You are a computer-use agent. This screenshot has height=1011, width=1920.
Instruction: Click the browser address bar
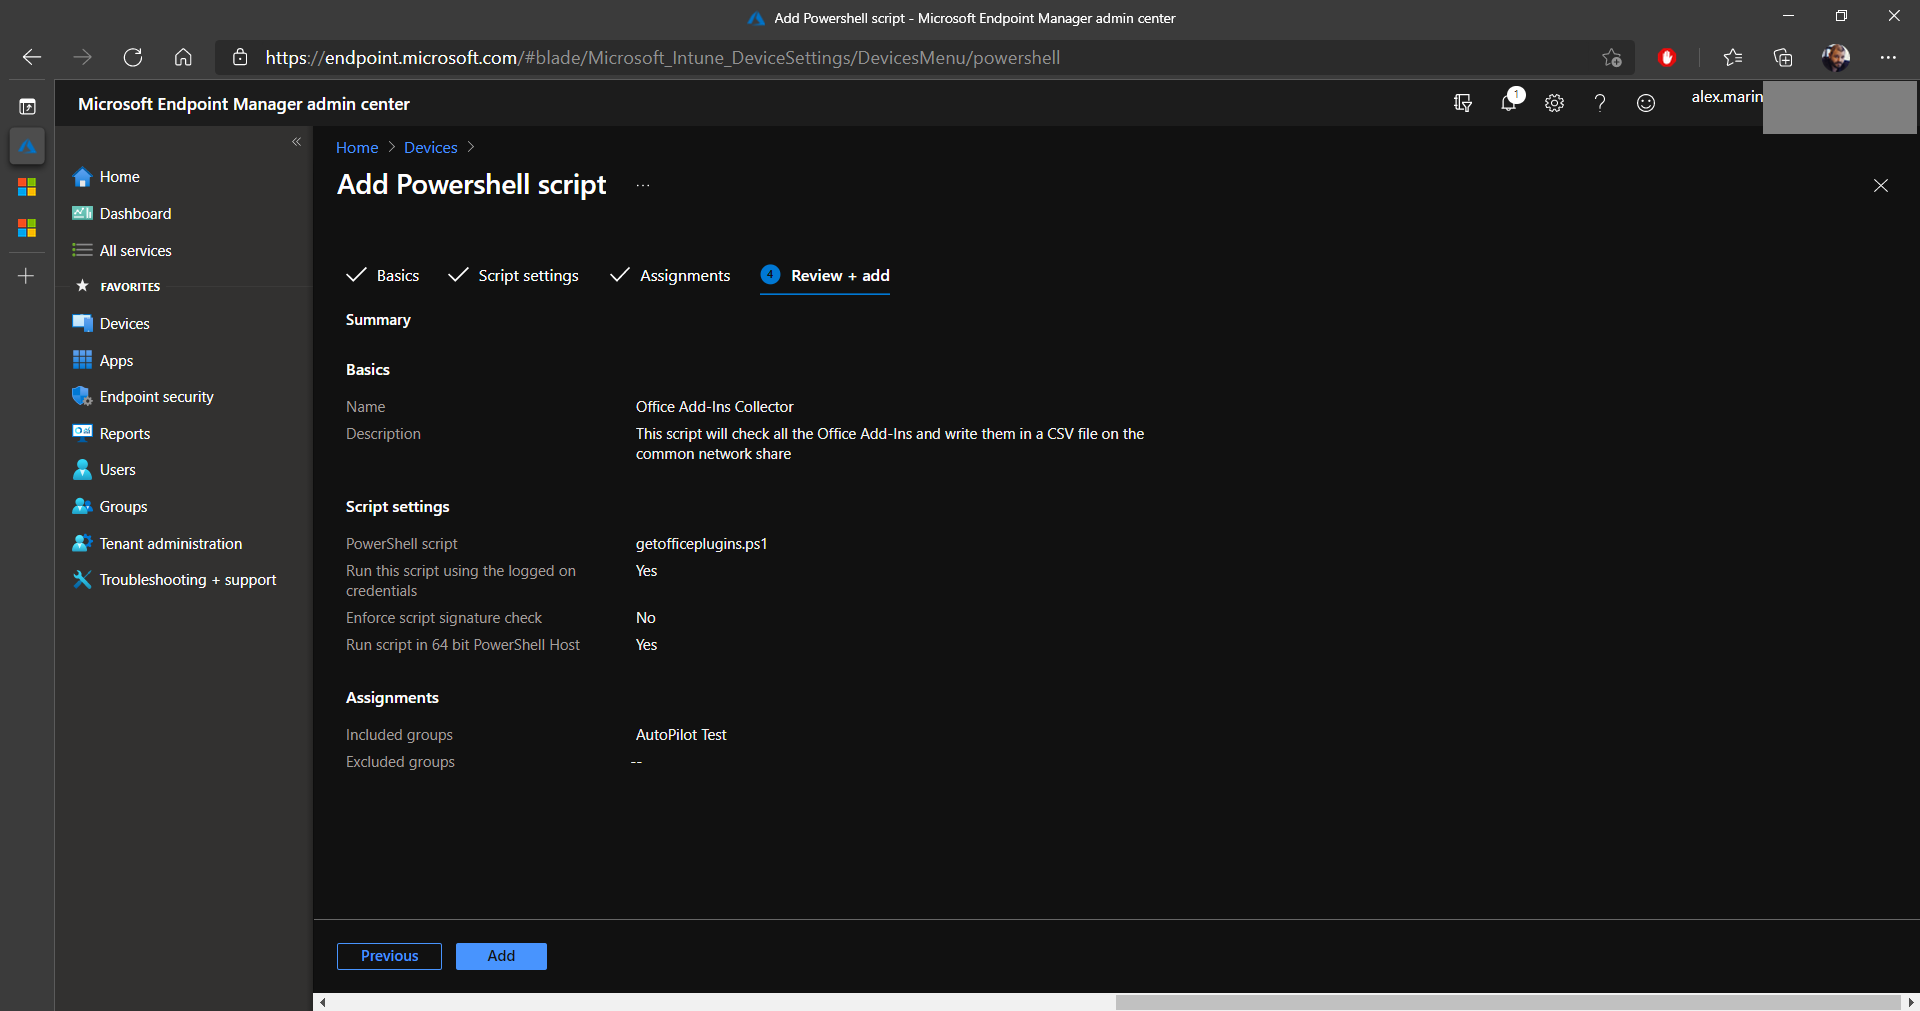[x=900, y=58]
